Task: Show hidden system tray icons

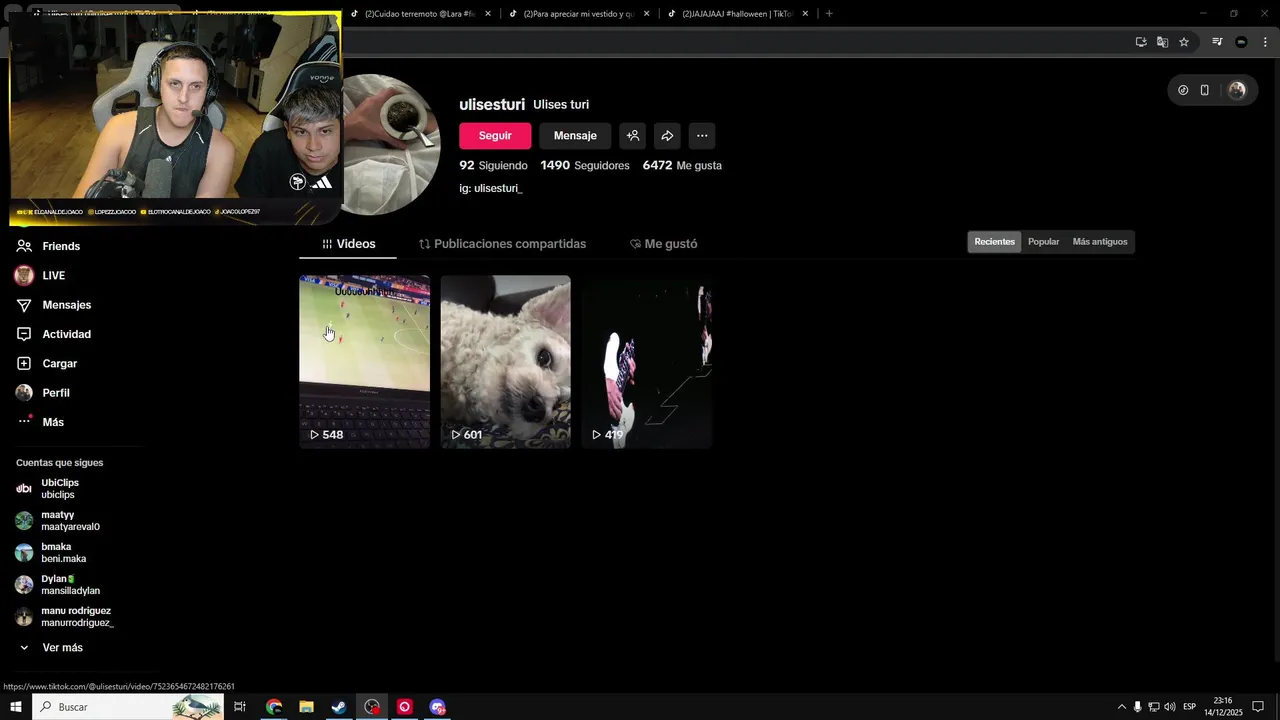Action: tap(1121, 707)
